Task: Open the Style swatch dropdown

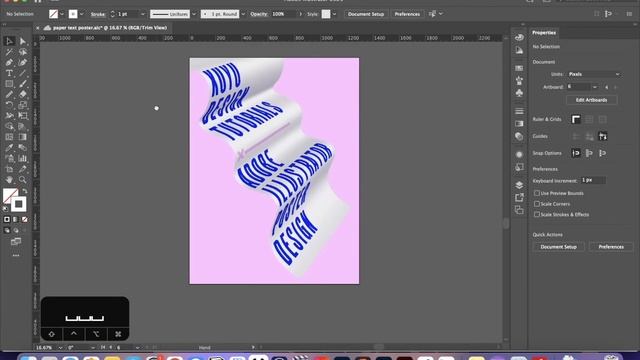Action: [x=334, y=14]
